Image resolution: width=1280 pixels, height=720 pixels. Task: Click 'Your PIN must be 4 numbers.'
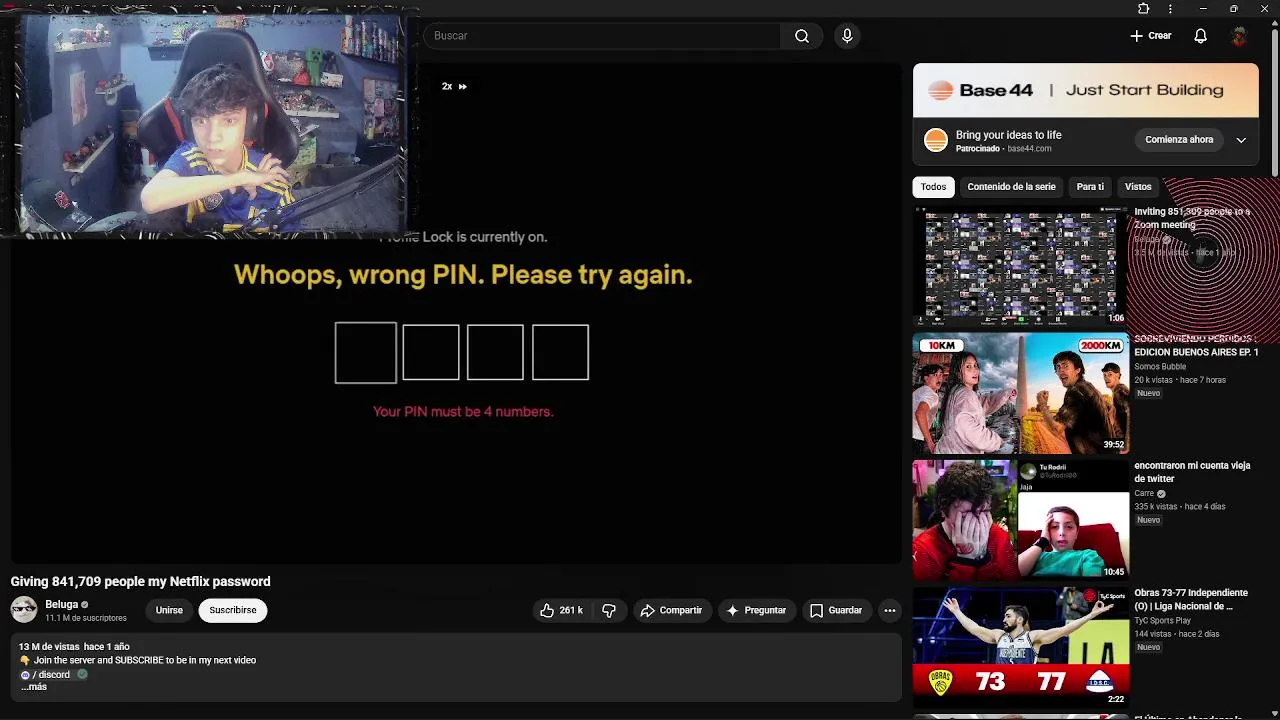pyautogui.click(x=463, y=411)
